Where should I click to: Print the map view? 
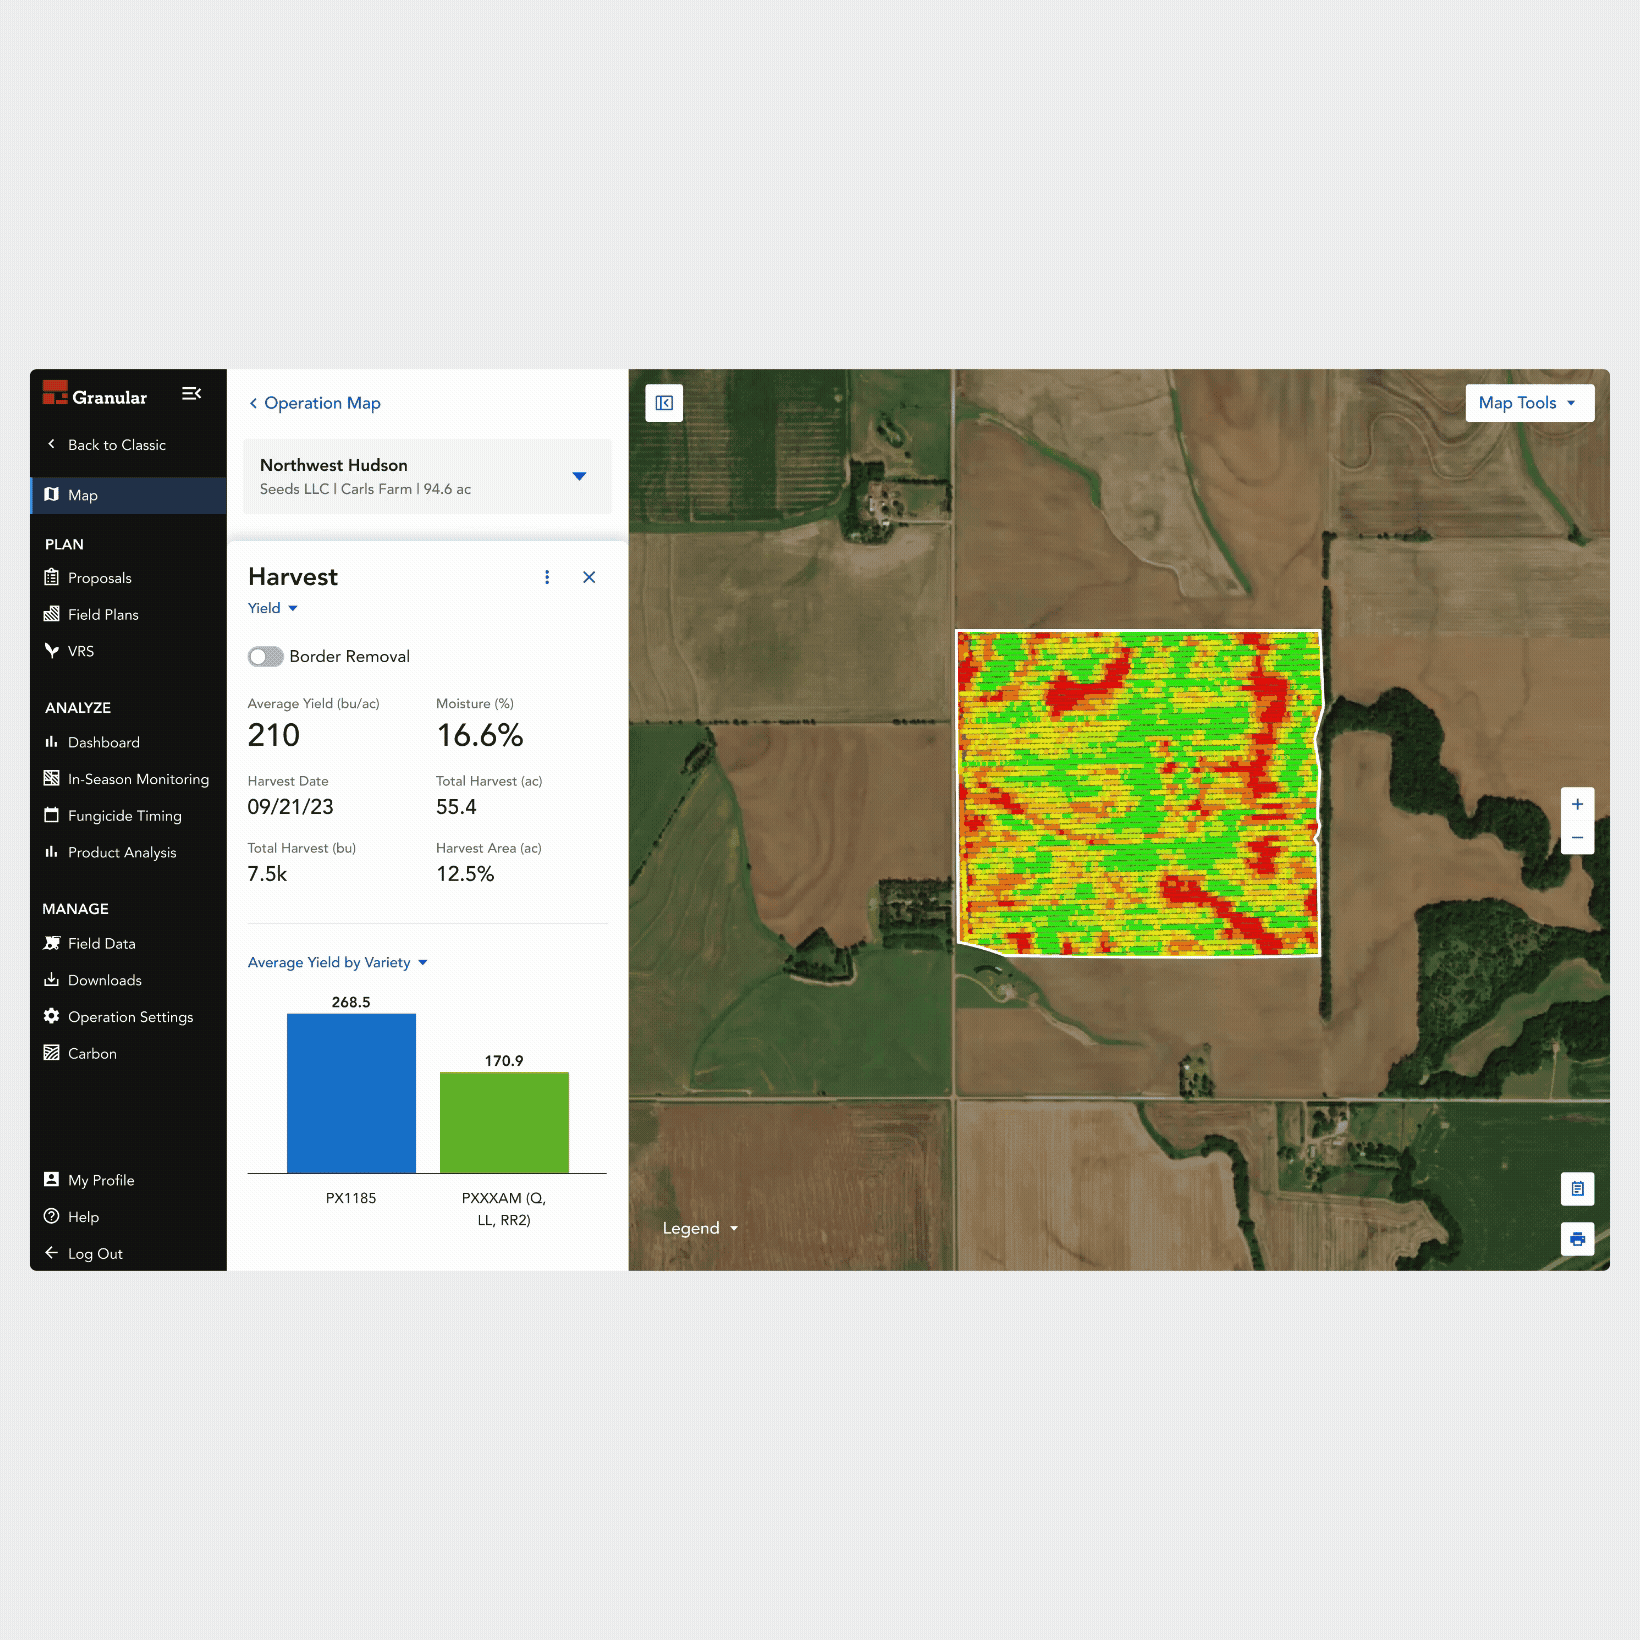tap(1578, 1239)
